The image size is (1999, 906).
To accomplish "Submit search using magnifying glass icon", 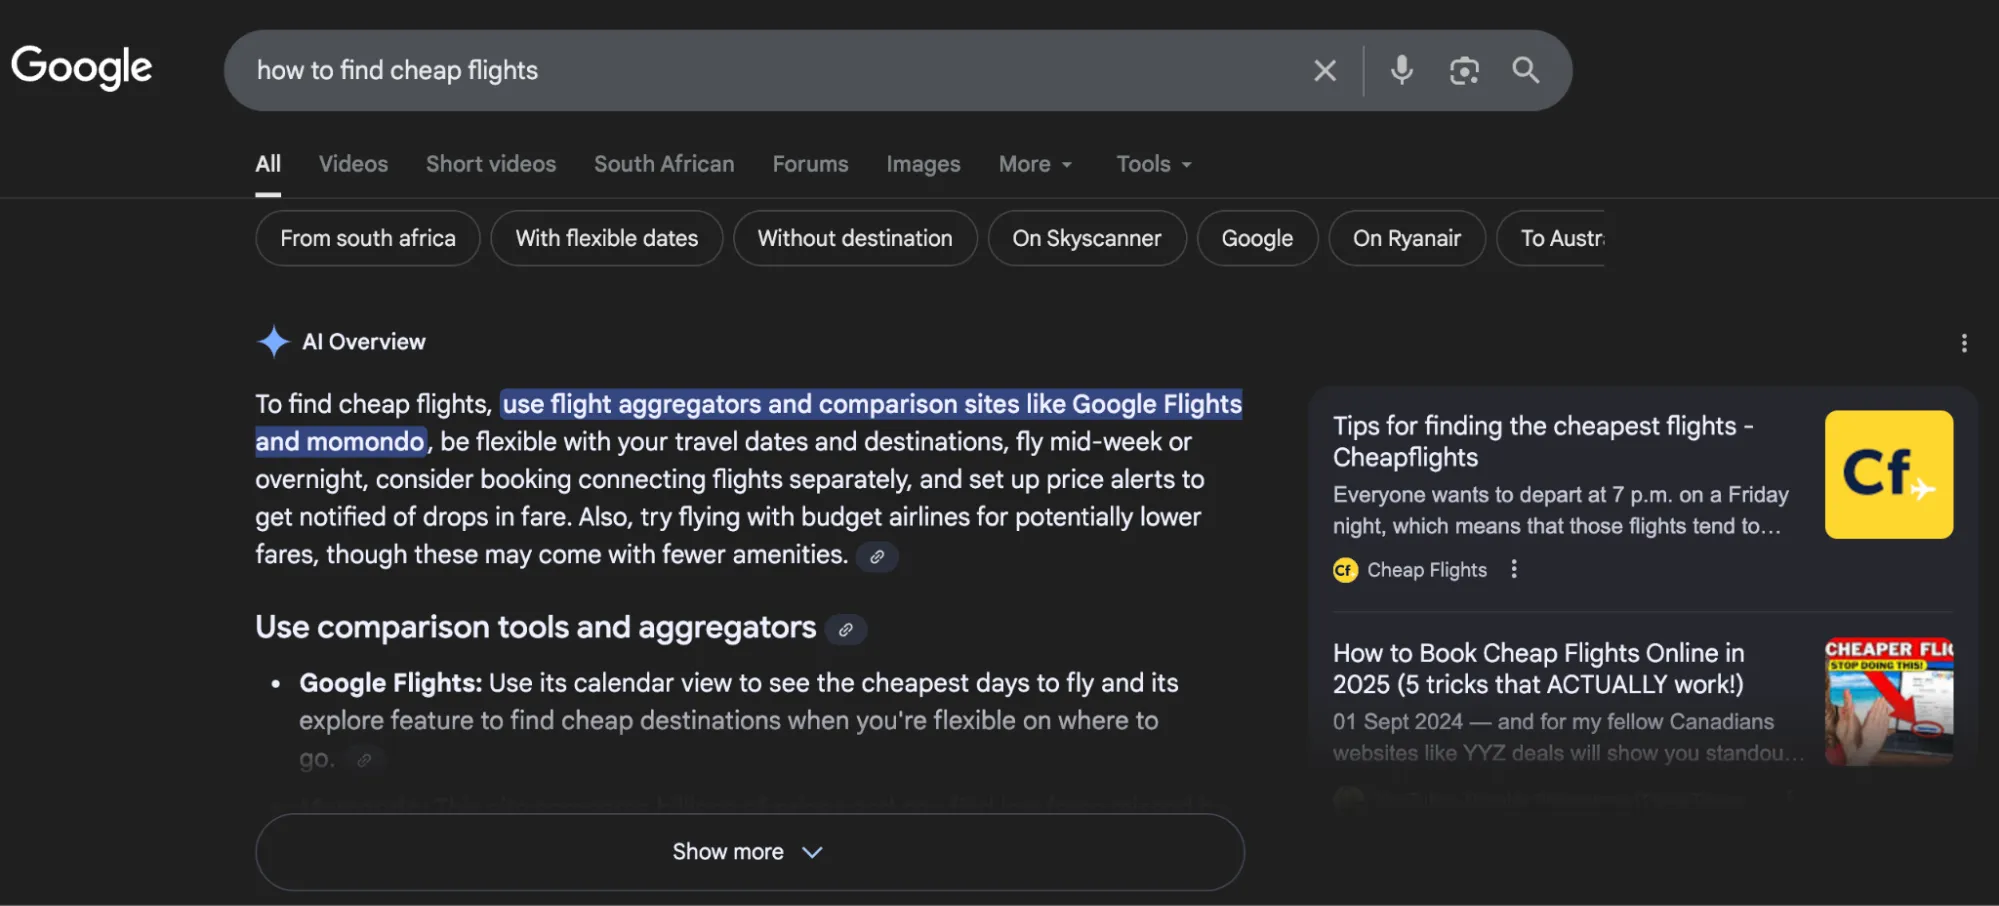I will (1526, 70).
